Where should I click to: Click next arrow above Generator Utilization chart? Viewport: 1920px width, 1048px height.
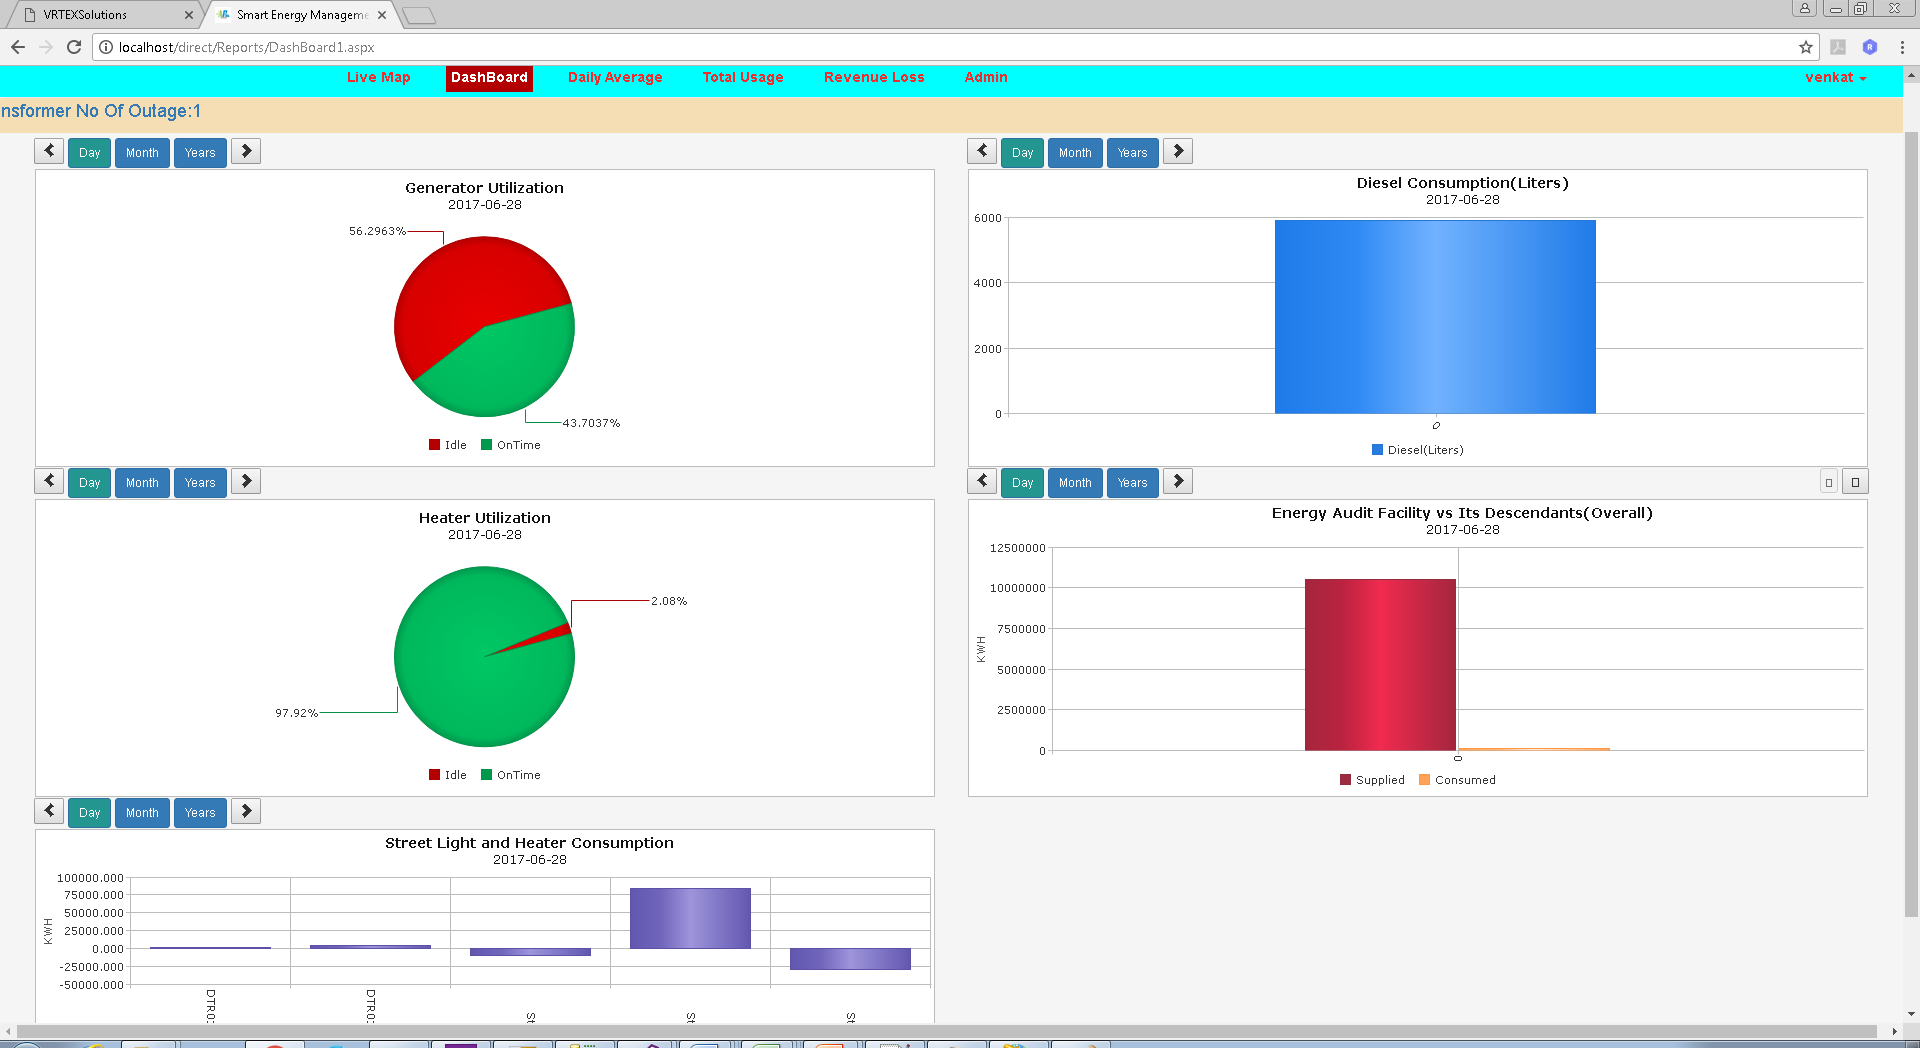point(246,151)
